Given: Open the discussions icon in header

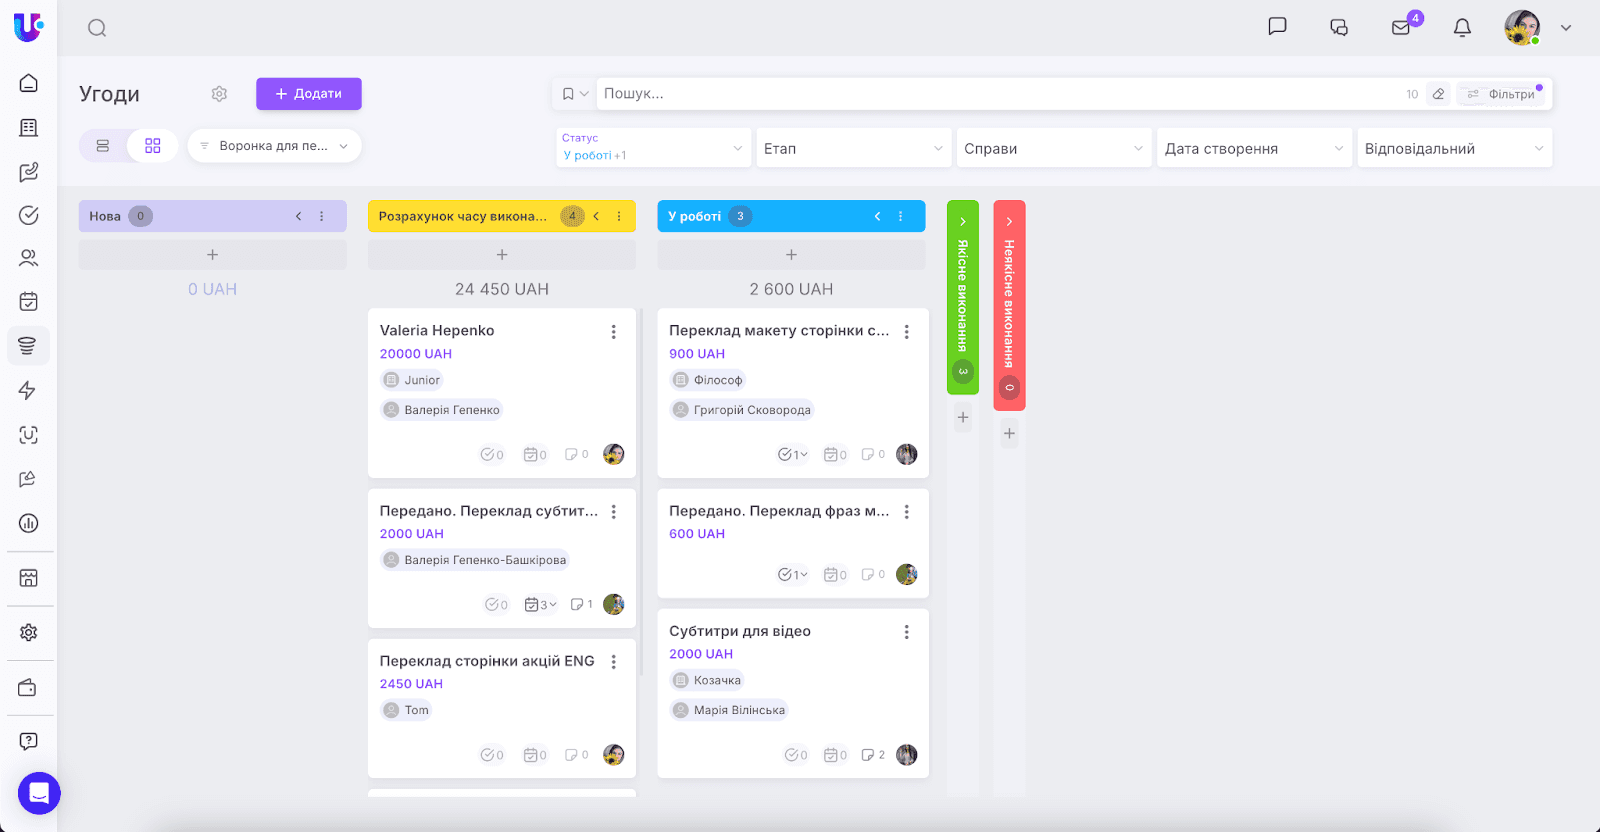Looking at the screenshot, I should [1339, 27].
